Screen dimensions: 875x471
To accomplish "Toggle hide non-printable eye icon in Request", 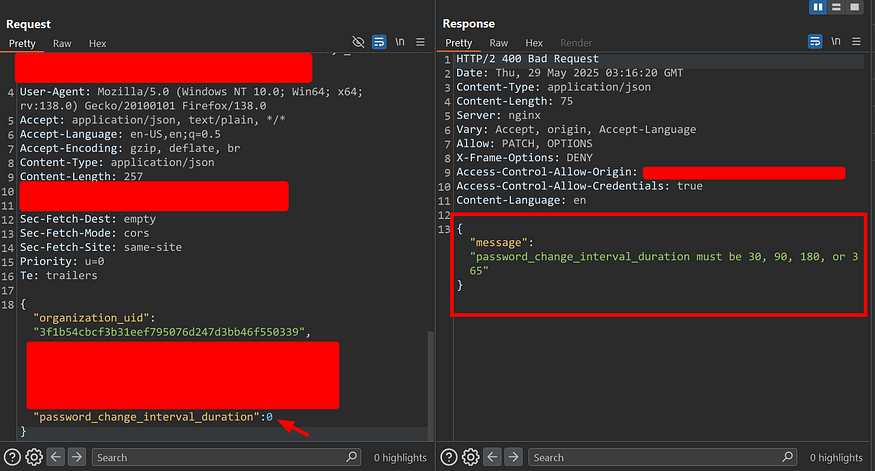I will click(x=359, y=43).
